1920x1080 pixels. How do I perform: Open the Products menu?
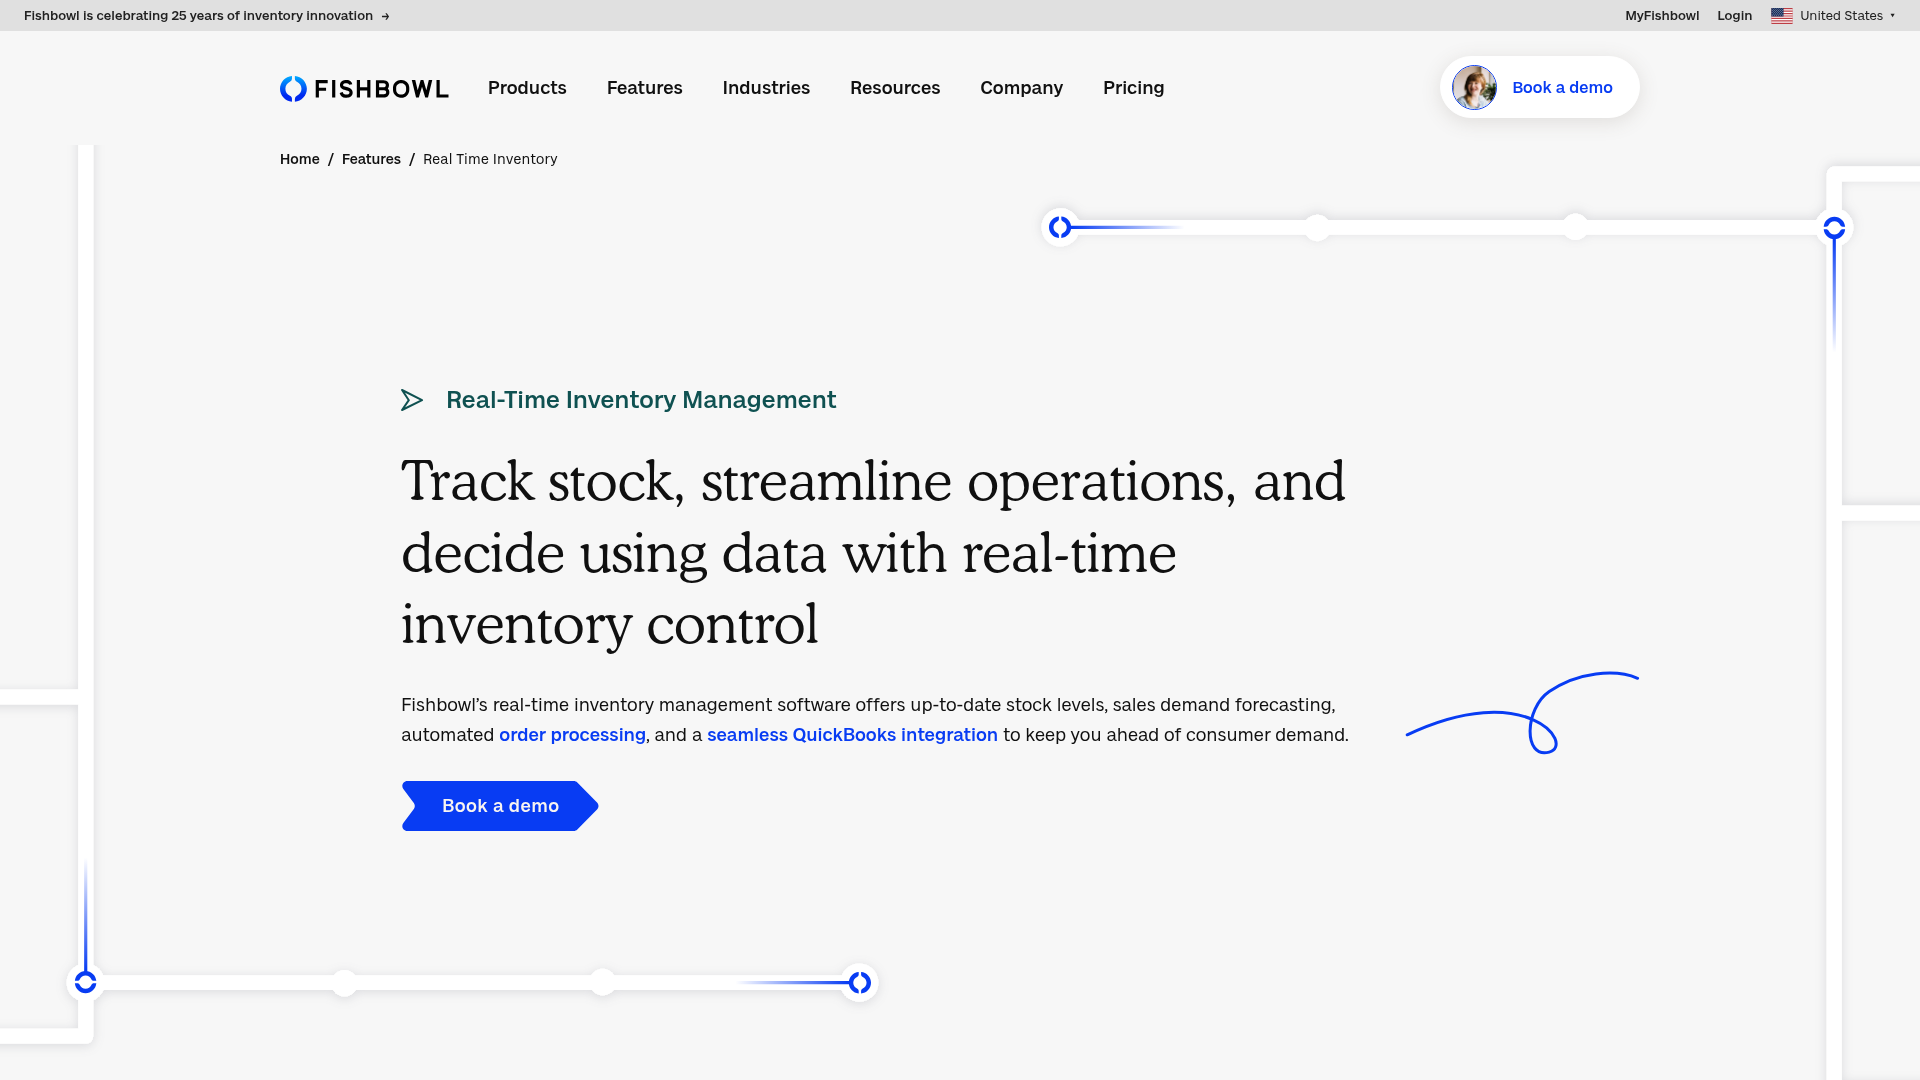tap(527, 88)
